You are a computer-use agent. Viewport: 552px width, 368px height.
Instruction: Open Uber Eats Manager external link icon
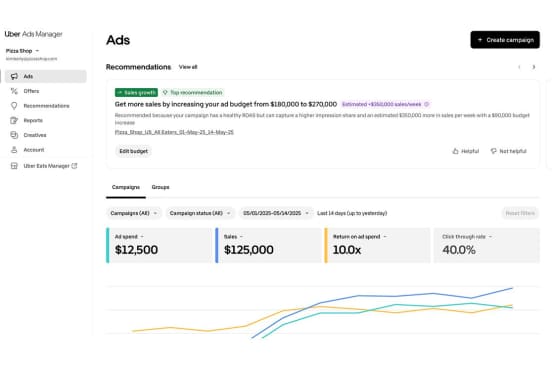[74, 166]
